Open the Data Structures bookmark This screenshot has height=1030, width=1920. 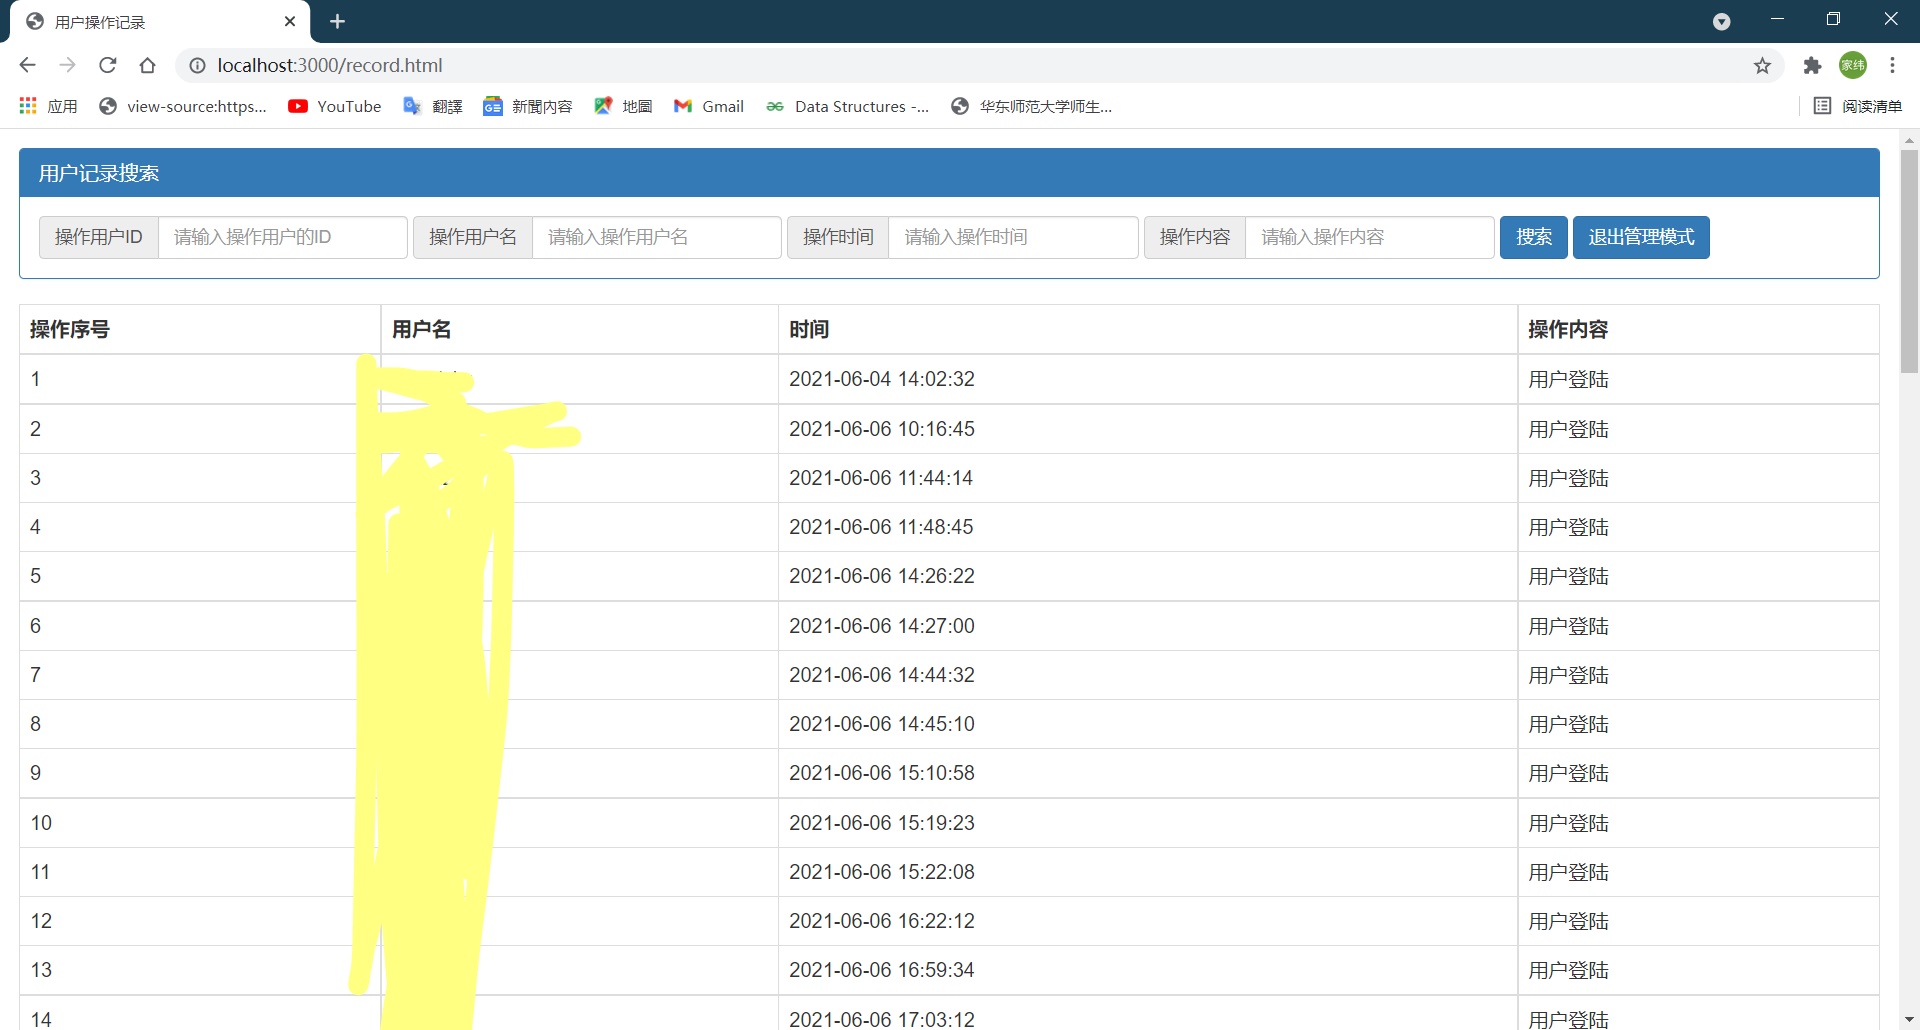847,106
